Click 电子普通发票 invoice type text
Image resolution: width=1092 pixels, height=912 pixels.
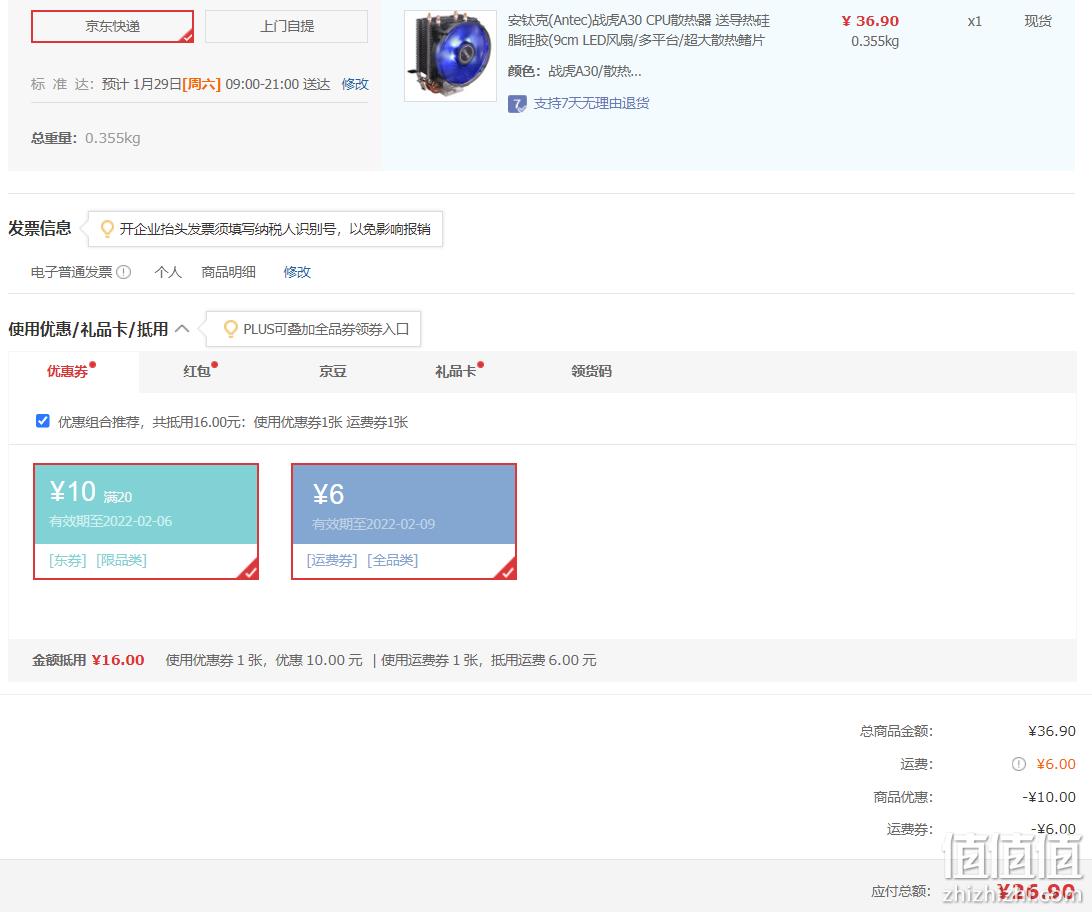pyautogui.click(x=71, y=272)
